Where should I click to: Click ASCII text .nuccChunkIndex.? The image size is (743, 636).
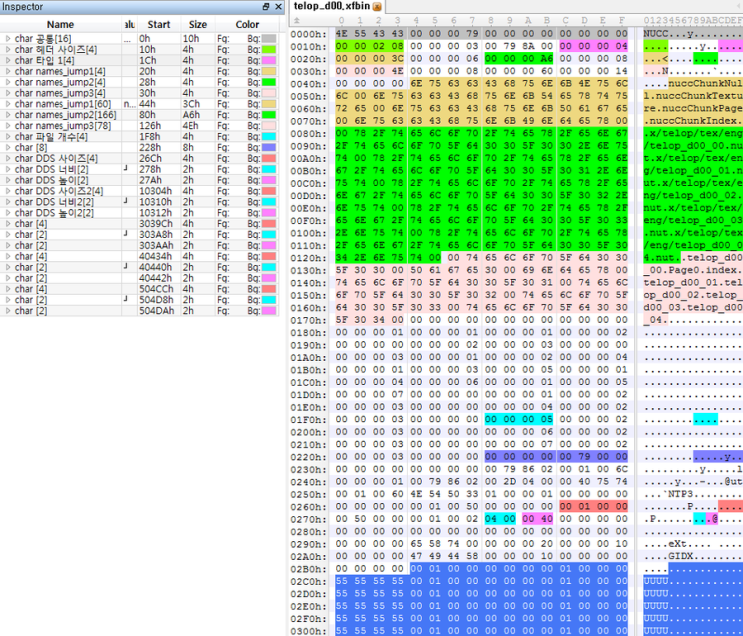click(x=693, y=121)
